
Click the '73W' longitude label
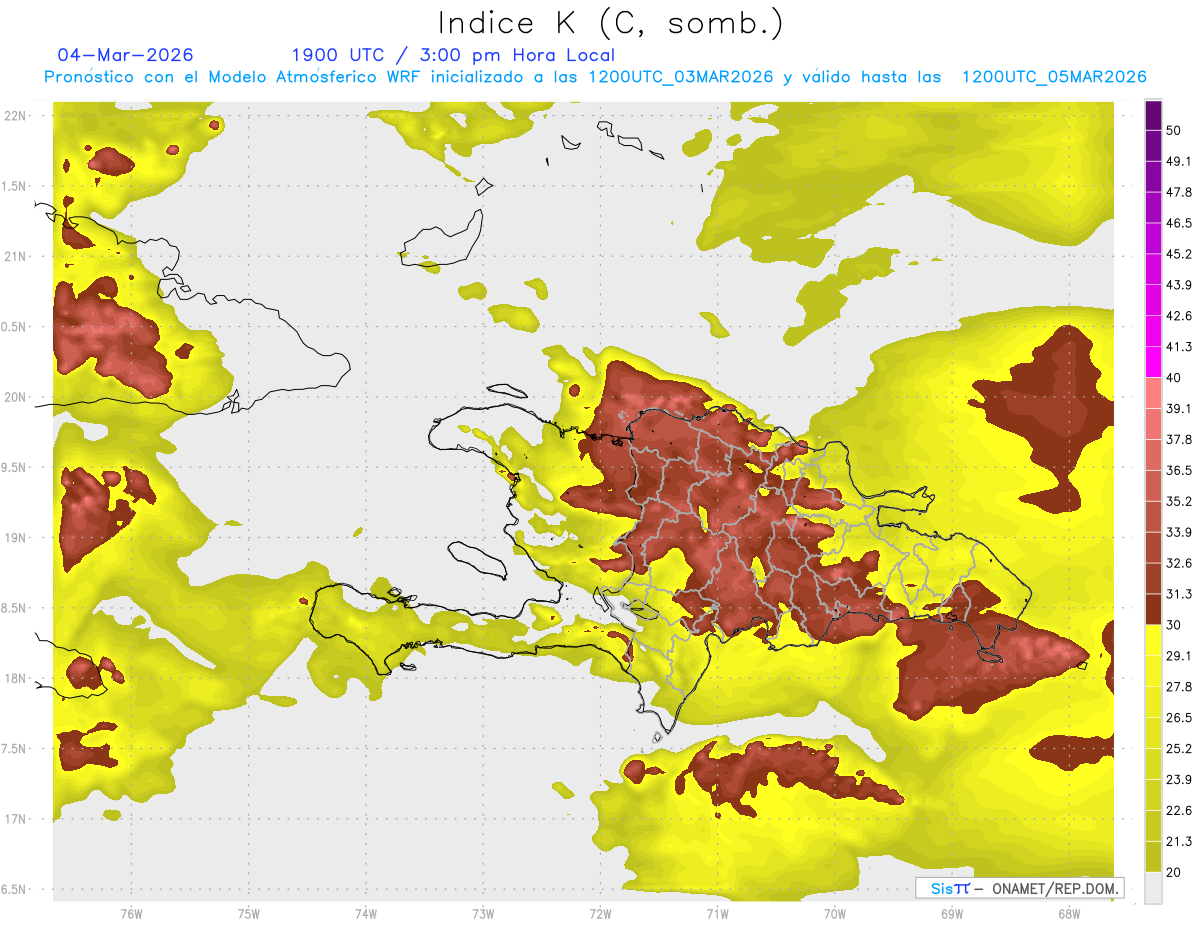(483, 913)
